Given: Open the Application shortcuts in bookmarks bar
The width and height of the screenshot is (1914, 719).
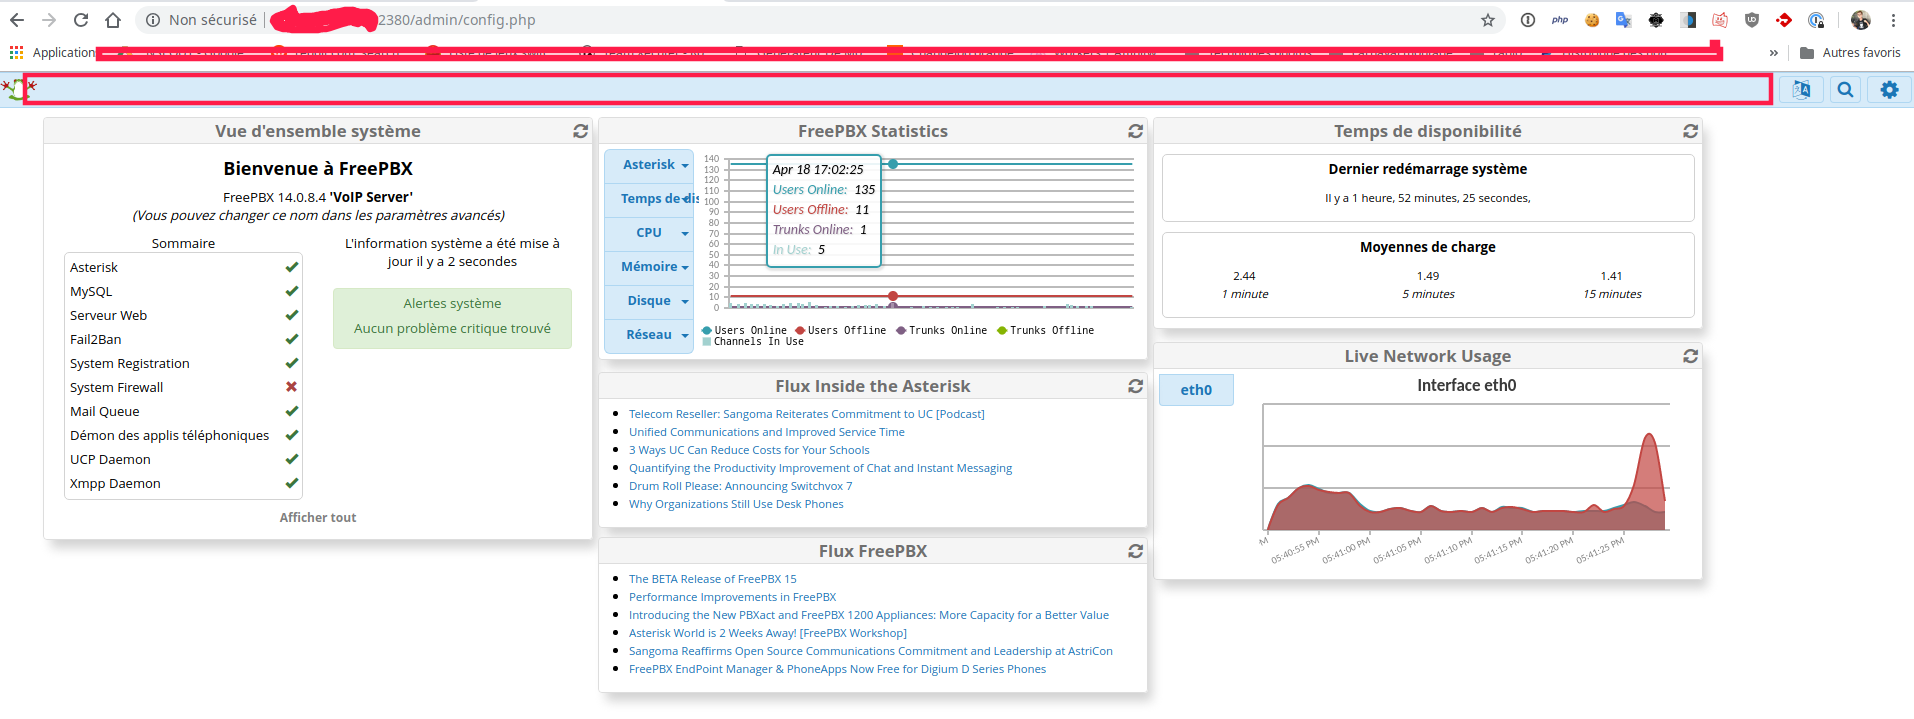Looking at the screenshot, I should tap(52, 53).
